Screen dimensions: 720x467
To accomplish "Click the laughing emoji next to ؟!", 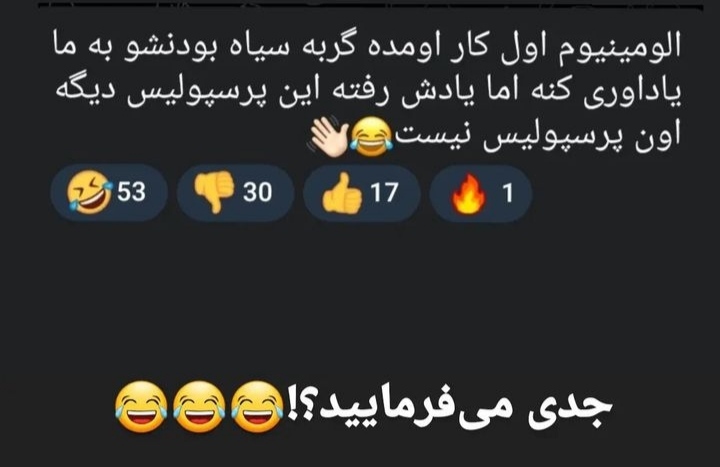I will (257, 406).
